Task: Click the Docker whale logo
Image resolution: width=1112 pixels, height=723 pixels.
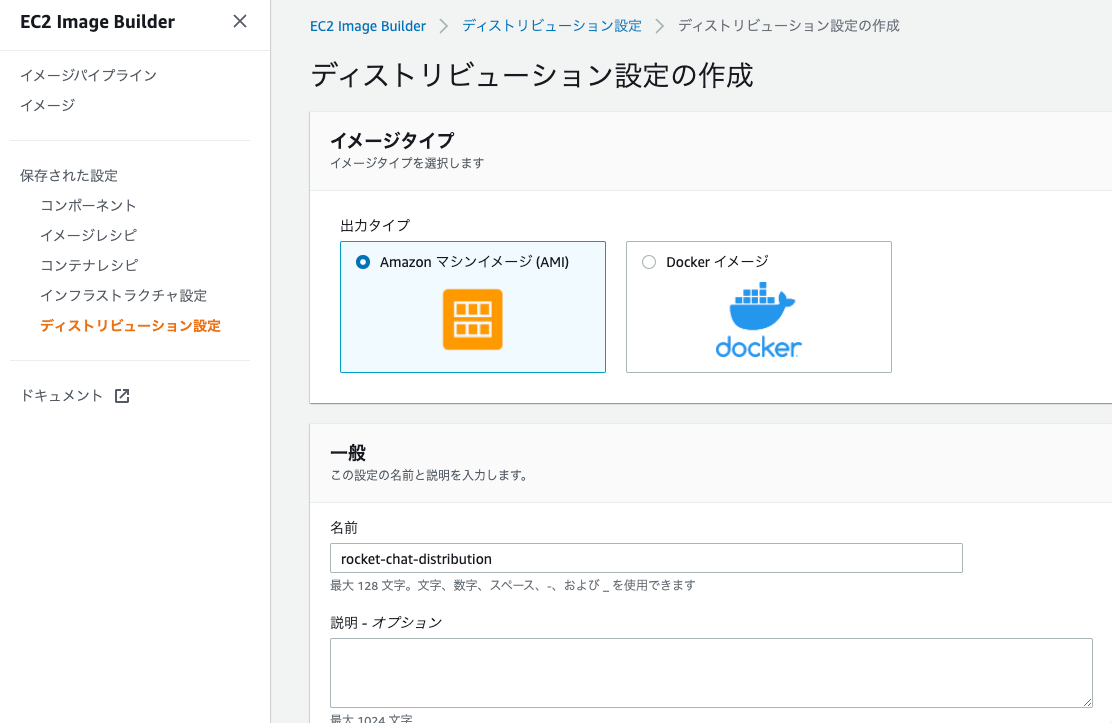Action: [x=758, y=319]
